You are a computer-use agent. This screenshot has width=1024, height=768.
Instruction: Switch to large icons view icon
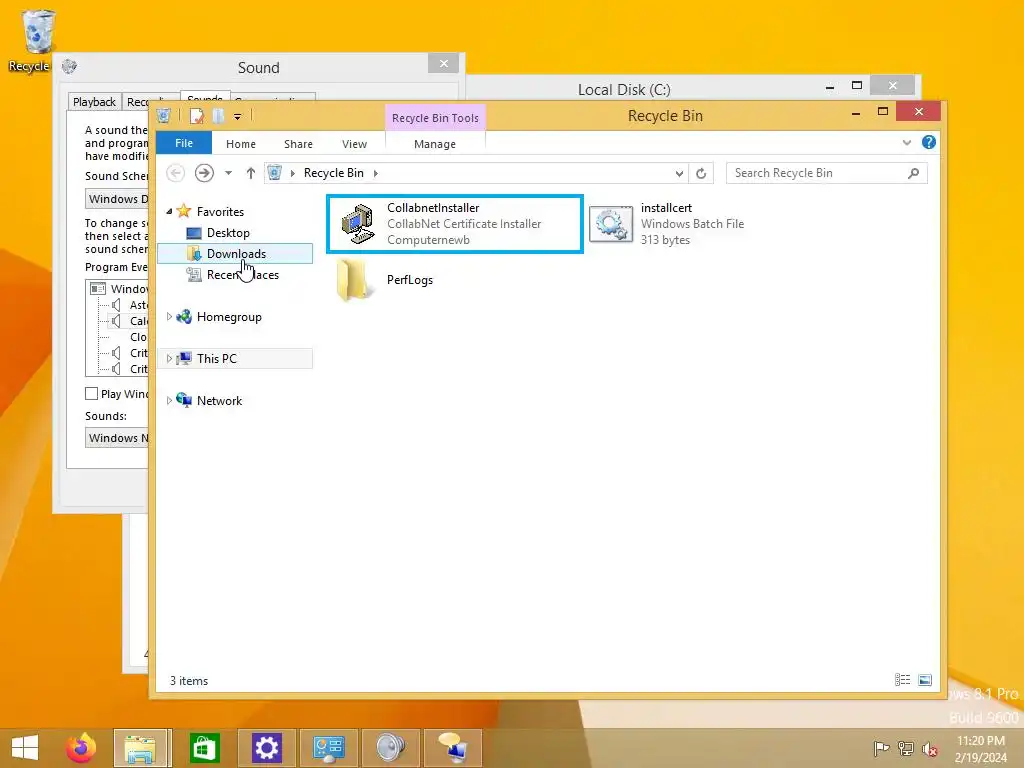click(925, 680)
